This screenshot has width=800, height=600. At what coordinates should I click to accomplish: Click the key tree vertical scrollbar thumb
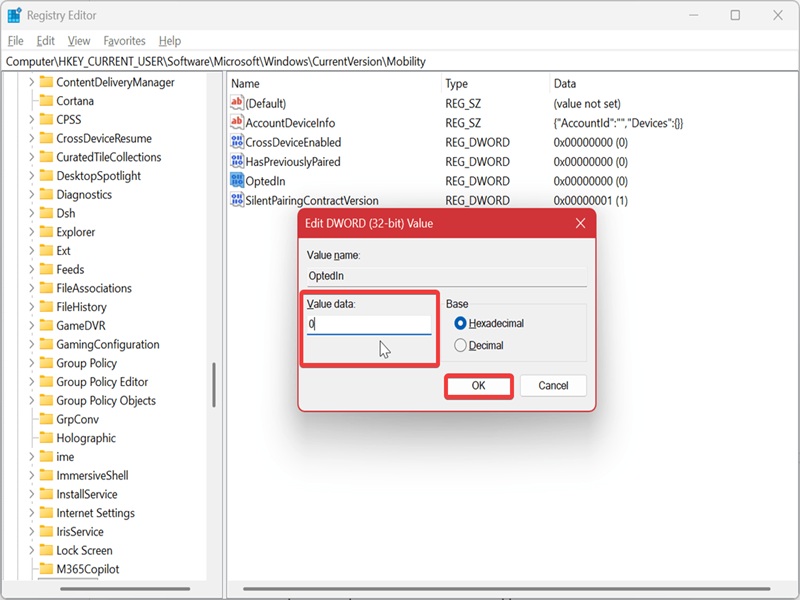point(214,385)
